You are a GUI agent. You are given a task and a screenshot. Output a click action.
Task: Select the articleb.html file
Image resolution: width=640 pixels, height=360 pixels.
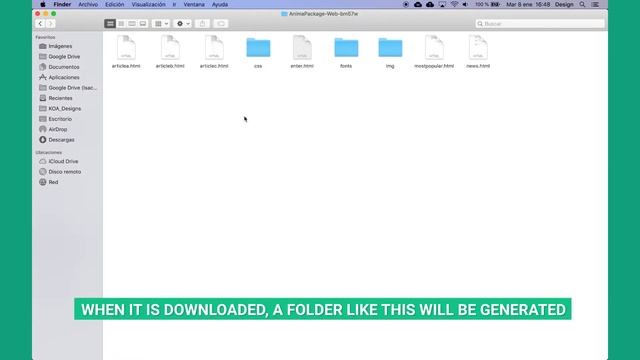(170, 52)
